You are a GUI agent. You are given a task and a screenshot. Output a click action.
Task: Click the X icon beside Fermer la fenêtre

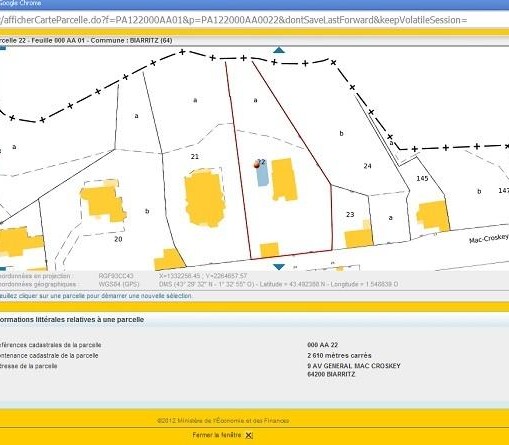pyautogui.click(x=249, y=435)
